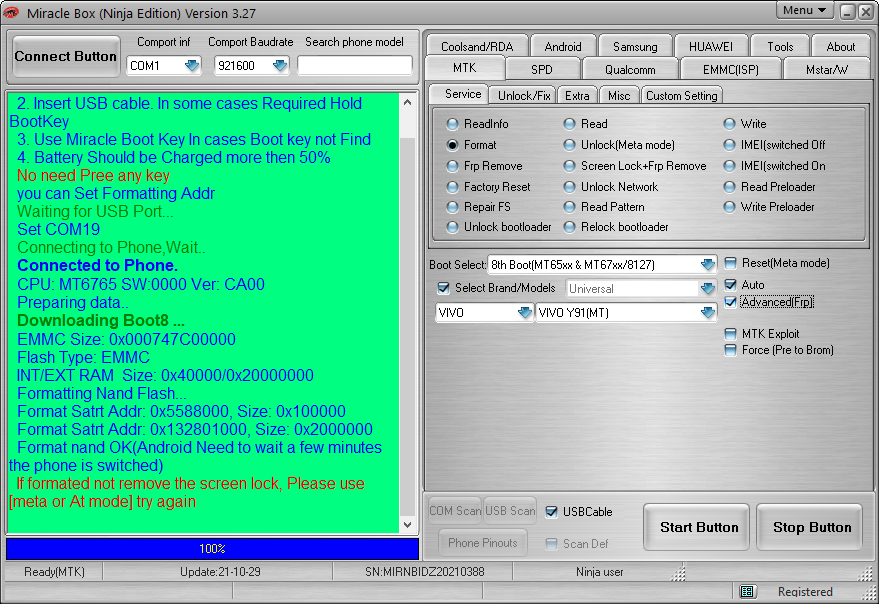Choose the Unlock Network option
879x604 pixels.
pos(570,187)
